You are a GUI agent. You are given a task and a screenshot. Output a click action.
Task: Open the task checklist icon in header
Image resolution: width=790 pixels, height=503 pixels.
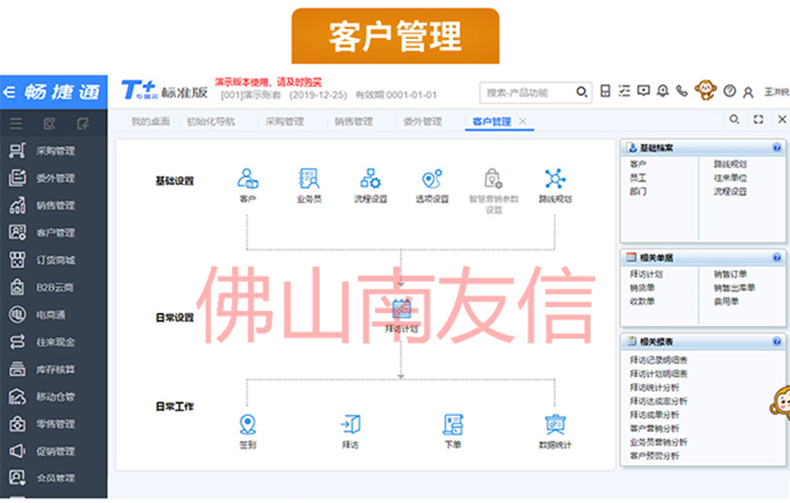point(624,91)
